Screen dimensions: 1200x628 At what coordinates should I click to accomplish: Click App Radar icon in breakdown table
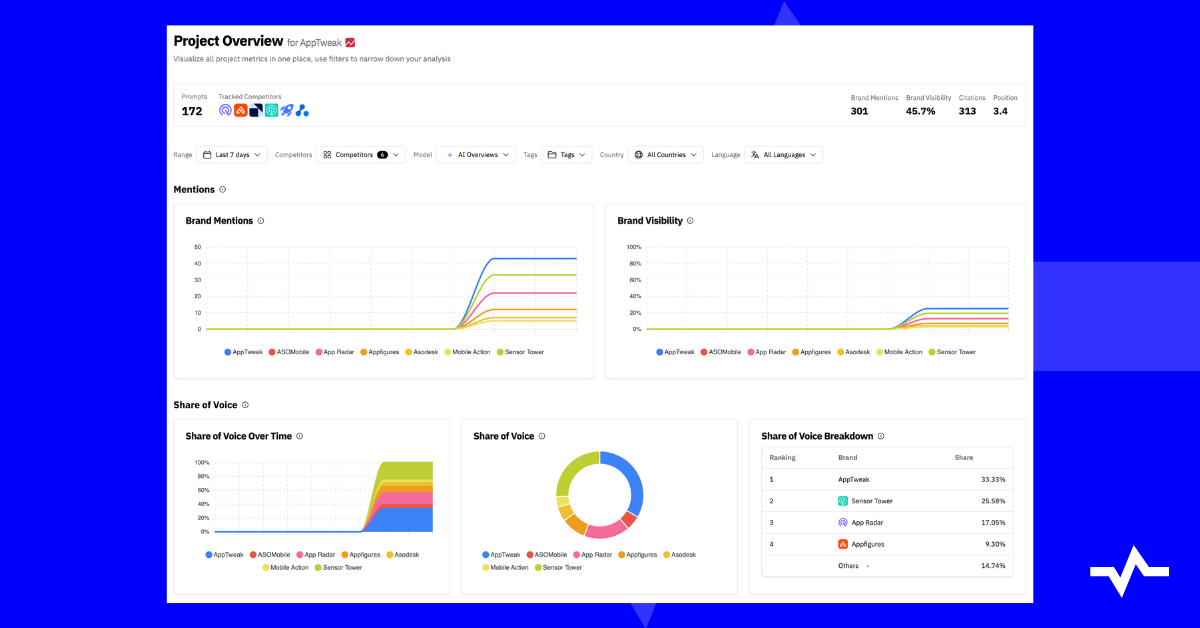(x=843, y=522)
